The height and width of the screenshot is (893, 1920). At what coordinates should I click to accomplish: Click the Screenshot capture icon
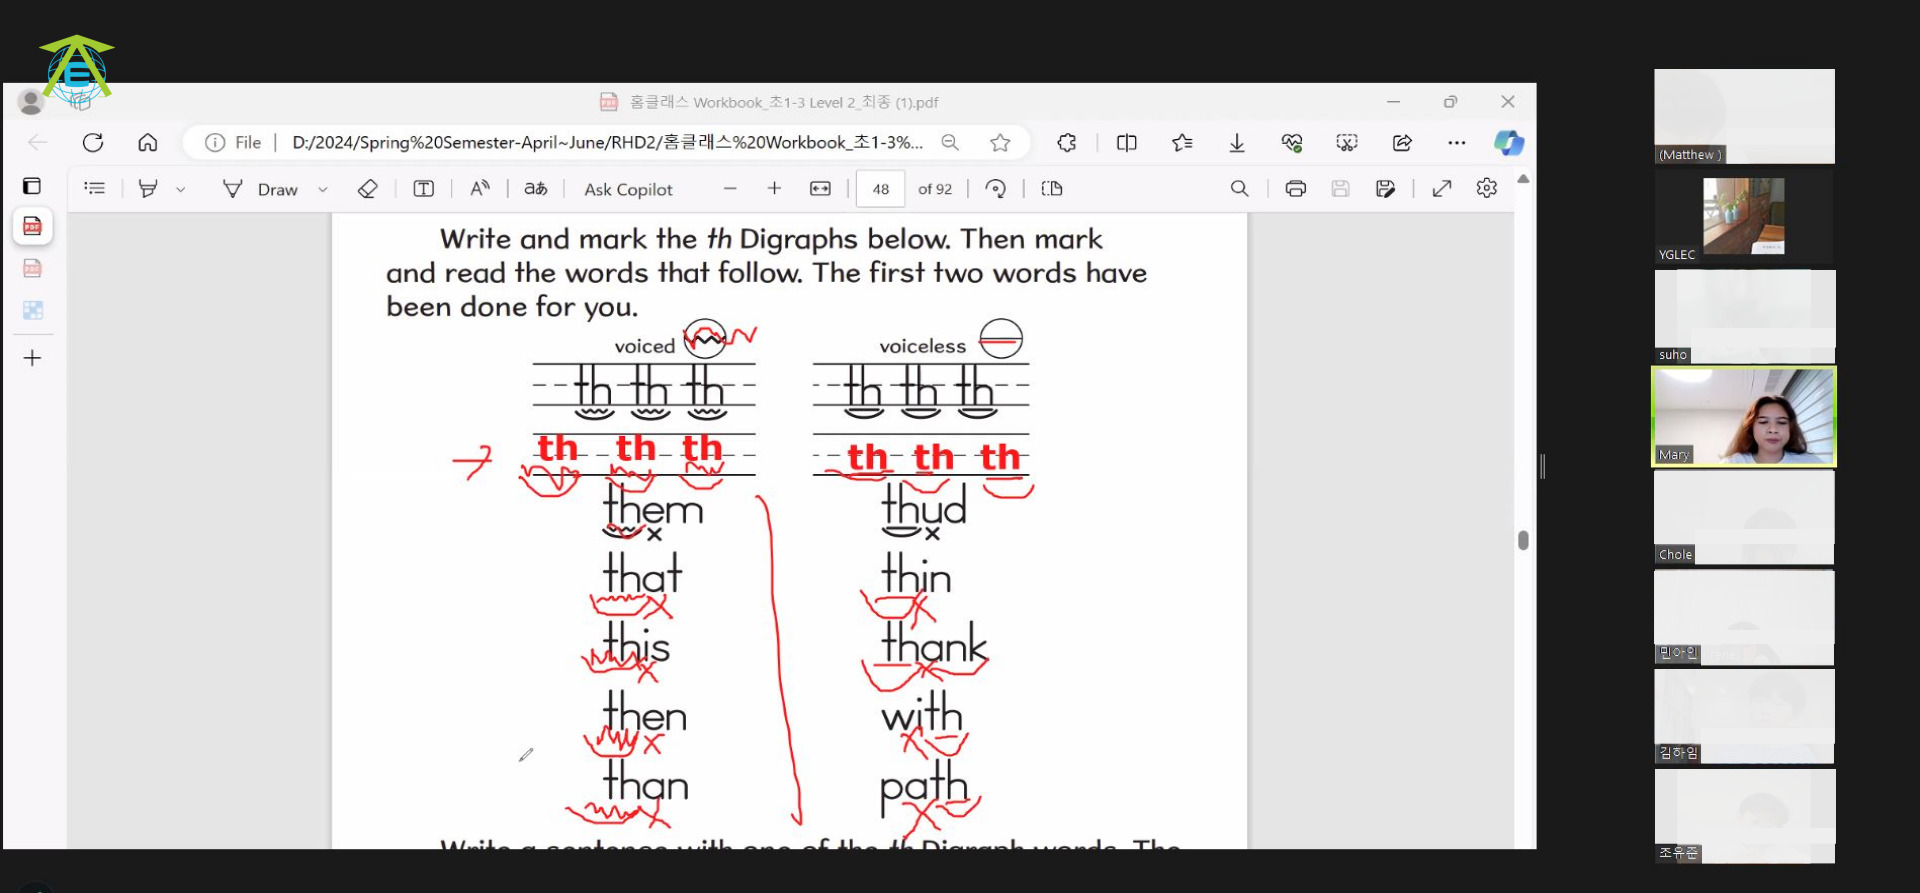[x=1347, y=143]
